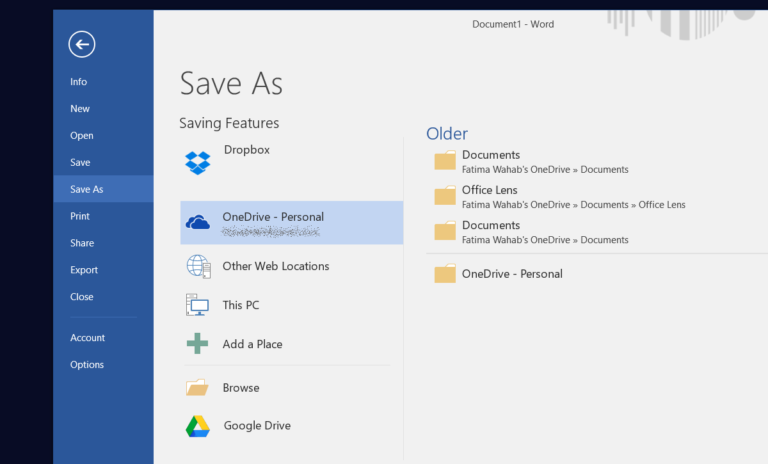The image size is (768, 464).
Task: Click Add a Place label
Action: (252, 344)
